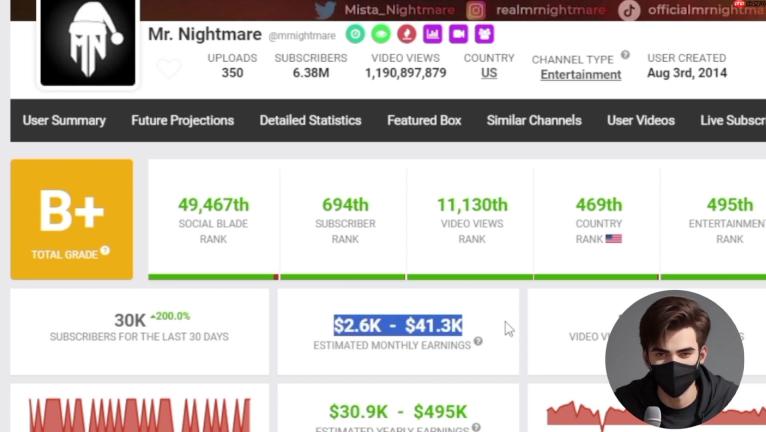Viewport: 766px width, 432px height.
Task: Open the Detailed Statistics tab
Action: pyautogui.click(x=310, y=121)
